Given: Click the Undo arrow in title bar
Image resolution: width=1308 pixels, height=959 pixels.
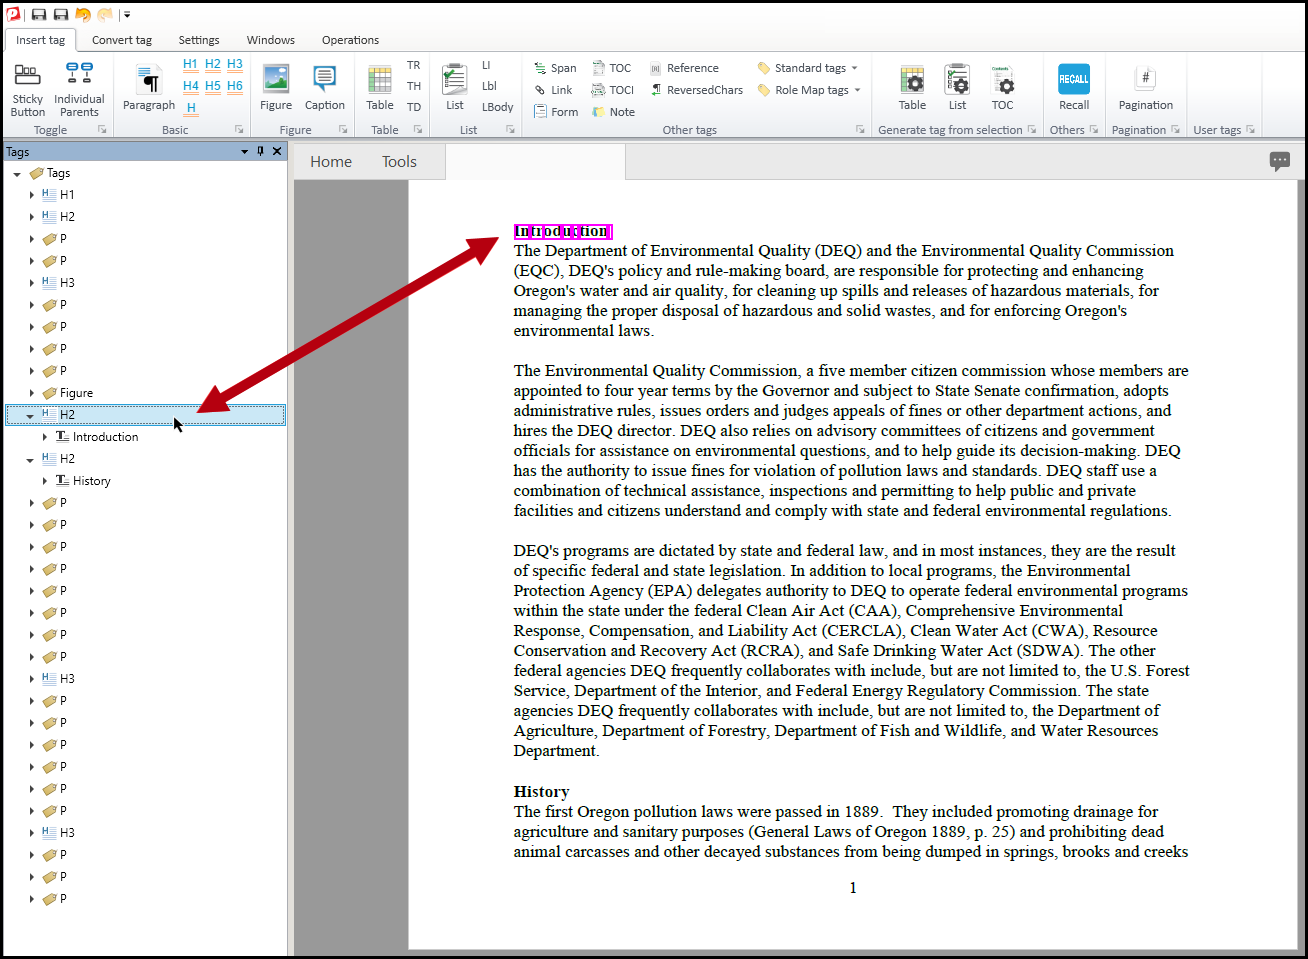Looking at the screenshot, I should 83,14.
